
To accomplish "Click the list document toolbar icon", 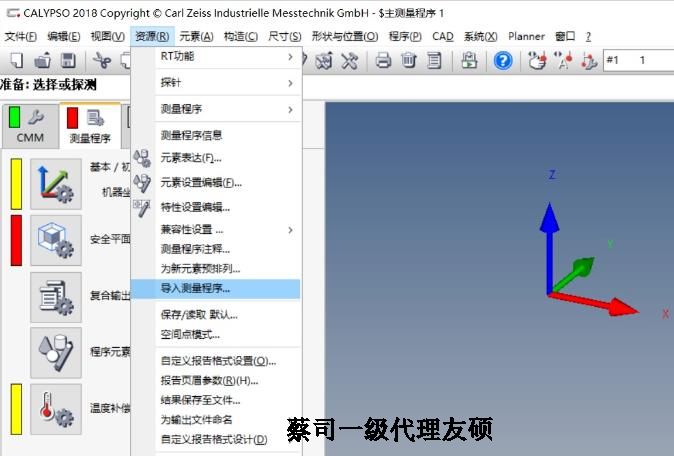I will pos(434,60).
